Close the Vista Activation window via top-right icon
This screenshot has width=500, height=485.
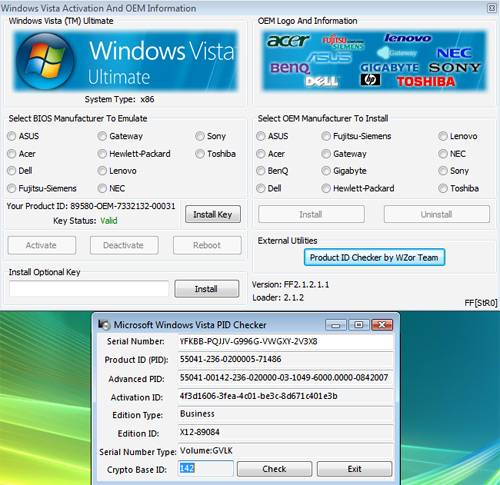click(492, 8)
